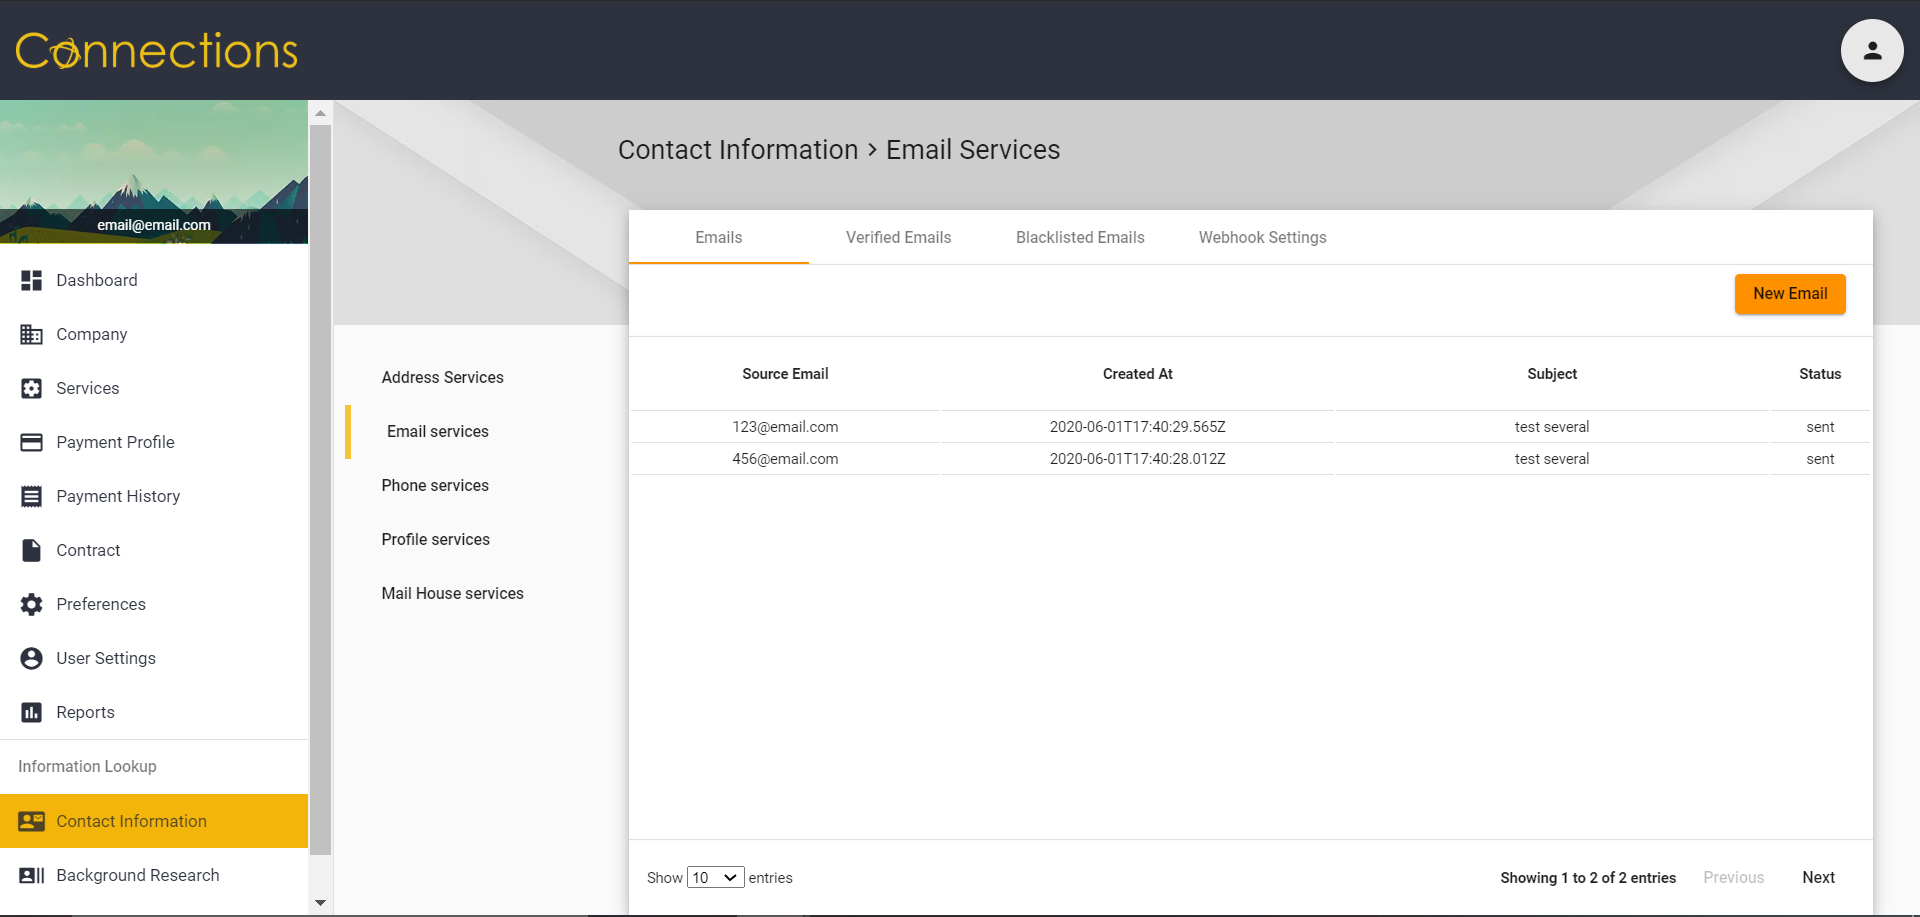Open User Settings in sidebar

coord(154,658)
